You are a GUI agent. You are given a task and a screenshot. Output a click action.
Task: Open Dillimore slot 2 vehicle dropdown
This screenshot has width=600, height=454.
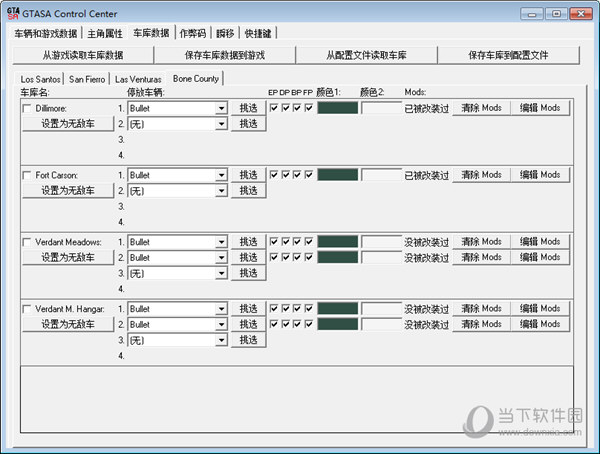pyautogui.click(x=221, y=124)
